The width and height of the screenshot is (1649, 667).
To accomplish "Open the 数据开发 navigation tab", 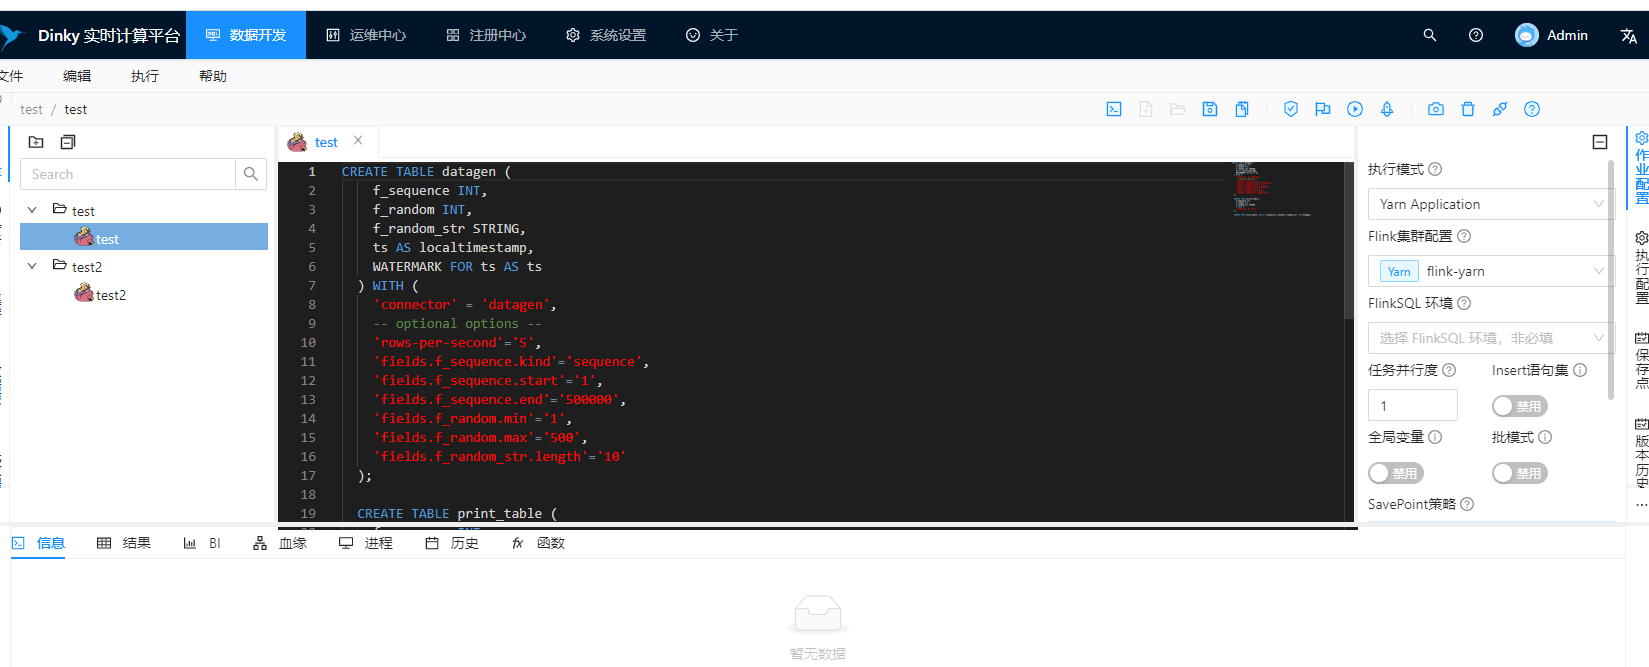I will point(246,35).
